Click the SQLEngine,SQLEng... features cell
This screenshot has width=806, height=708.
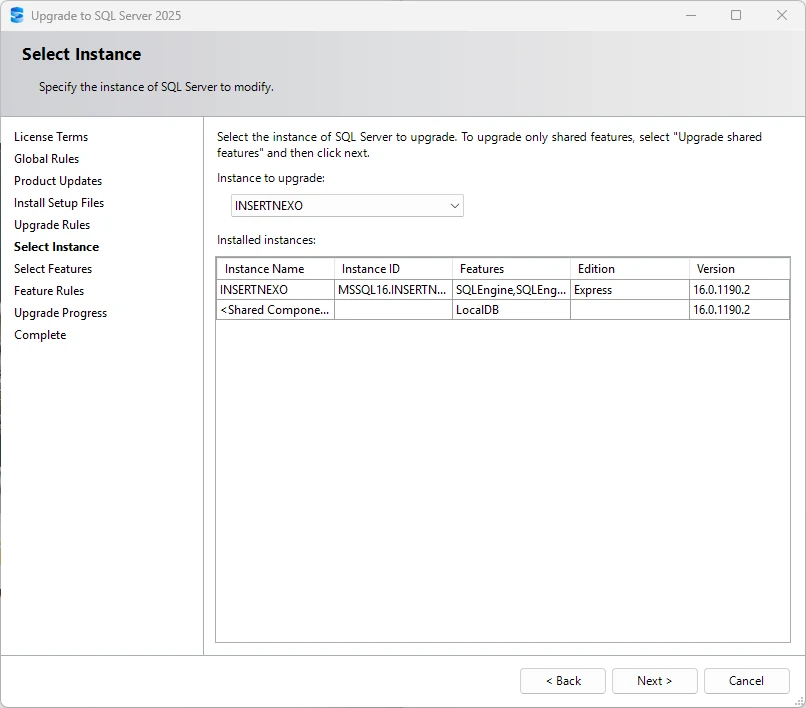[x=511, y=290]
